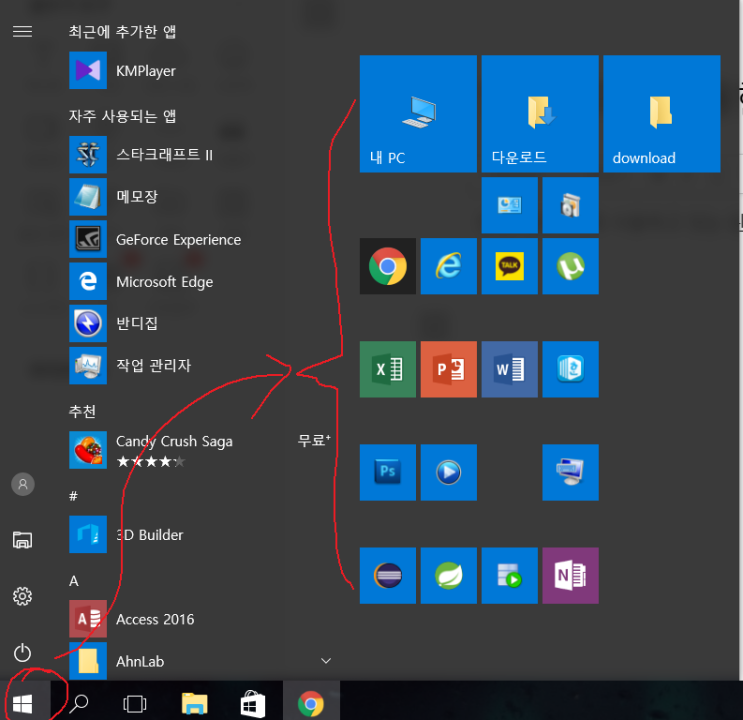
Task: Switch to Chrome on the taskbar
Action: tap(311, 703)
